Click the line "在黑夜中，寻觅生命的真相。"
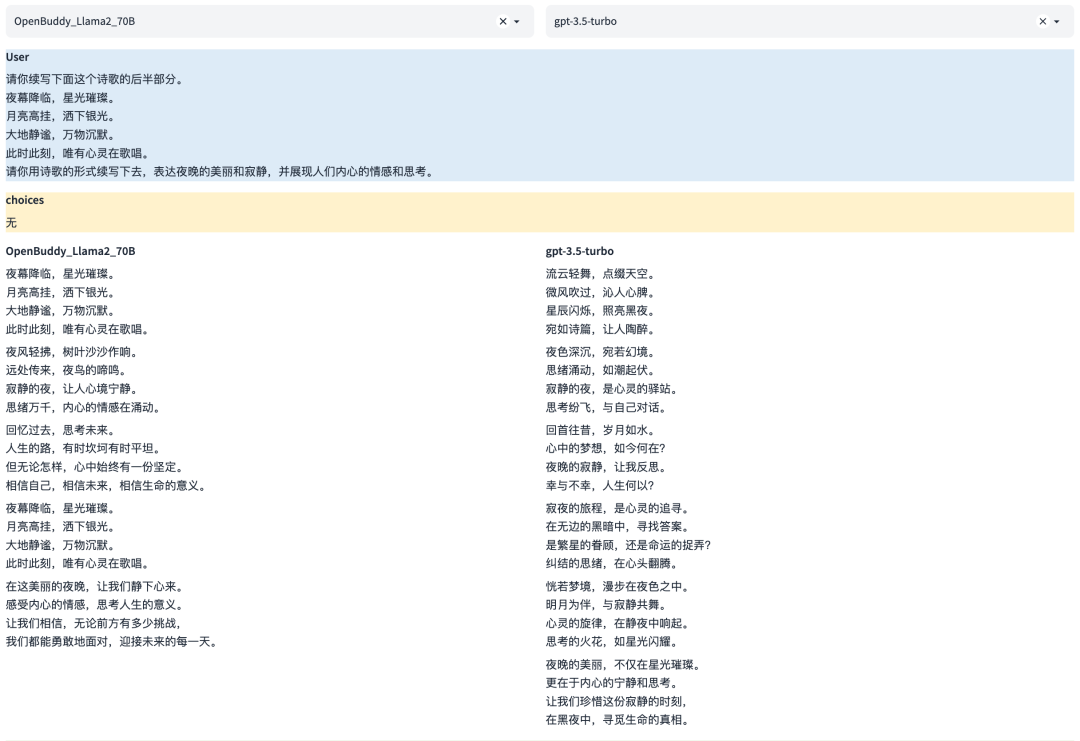 (x=619, y=720)
